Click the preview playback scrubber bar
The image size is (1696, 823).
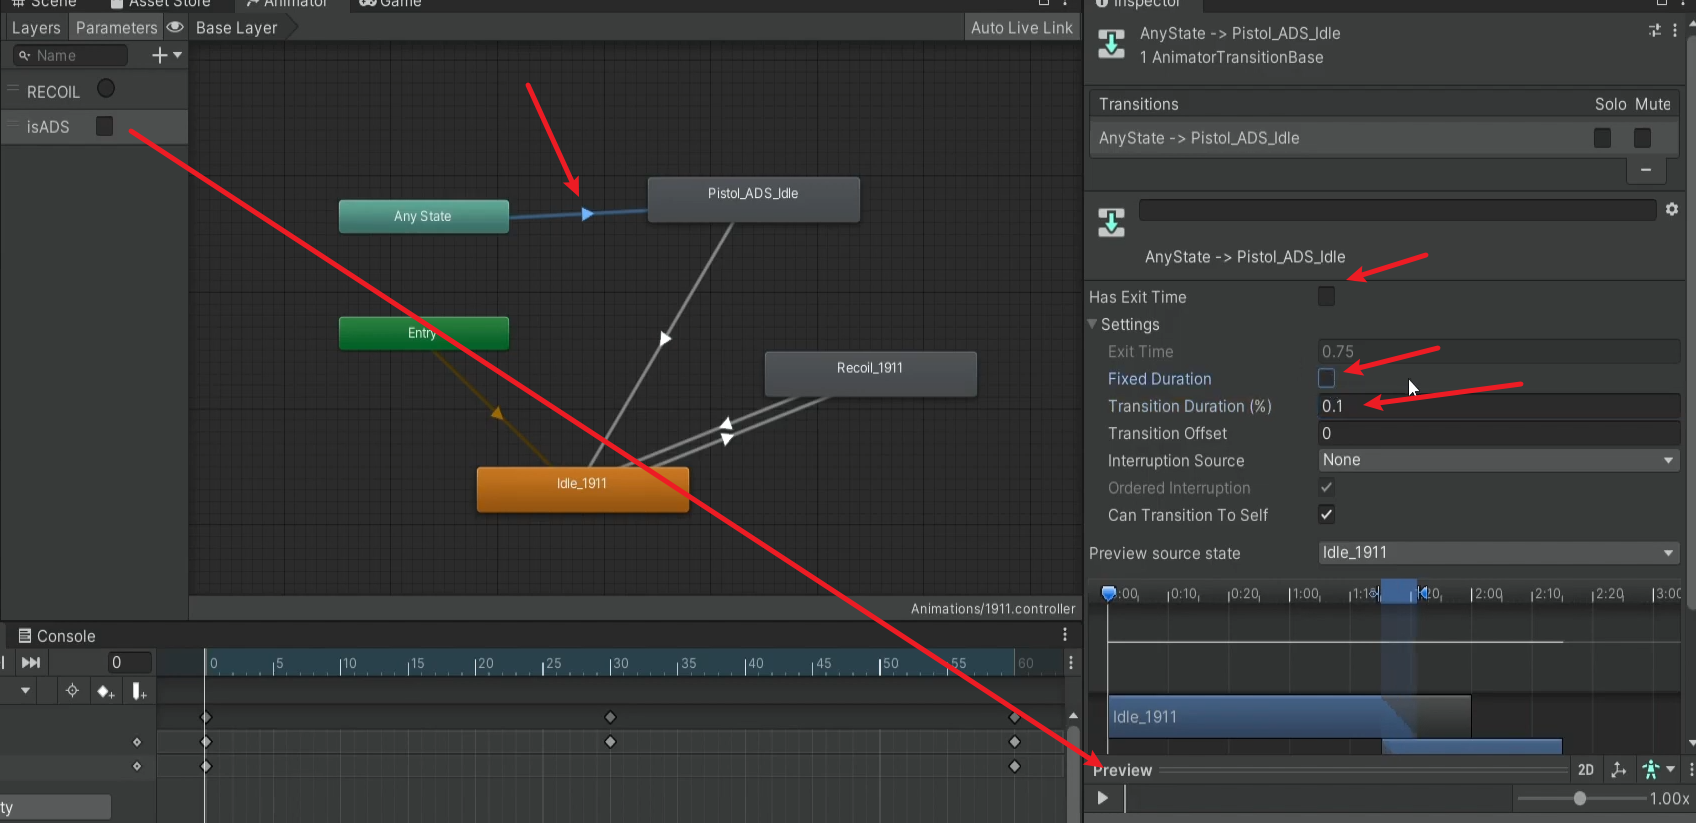coord(1318,798)
